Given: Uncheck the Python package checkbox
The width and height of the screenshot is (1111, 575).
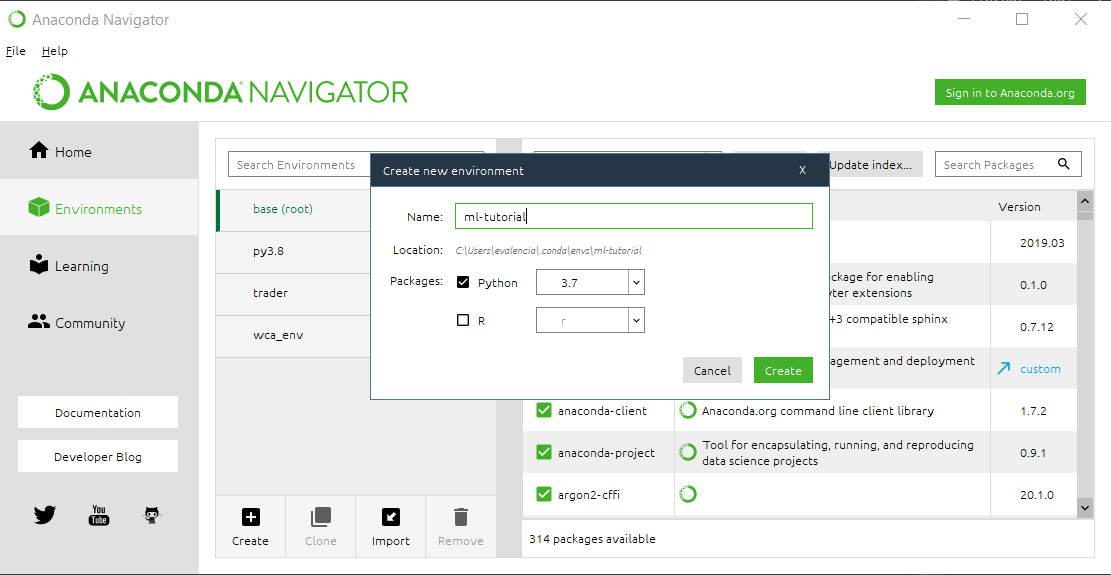Looking at the screenshot, I should [463, 282].
